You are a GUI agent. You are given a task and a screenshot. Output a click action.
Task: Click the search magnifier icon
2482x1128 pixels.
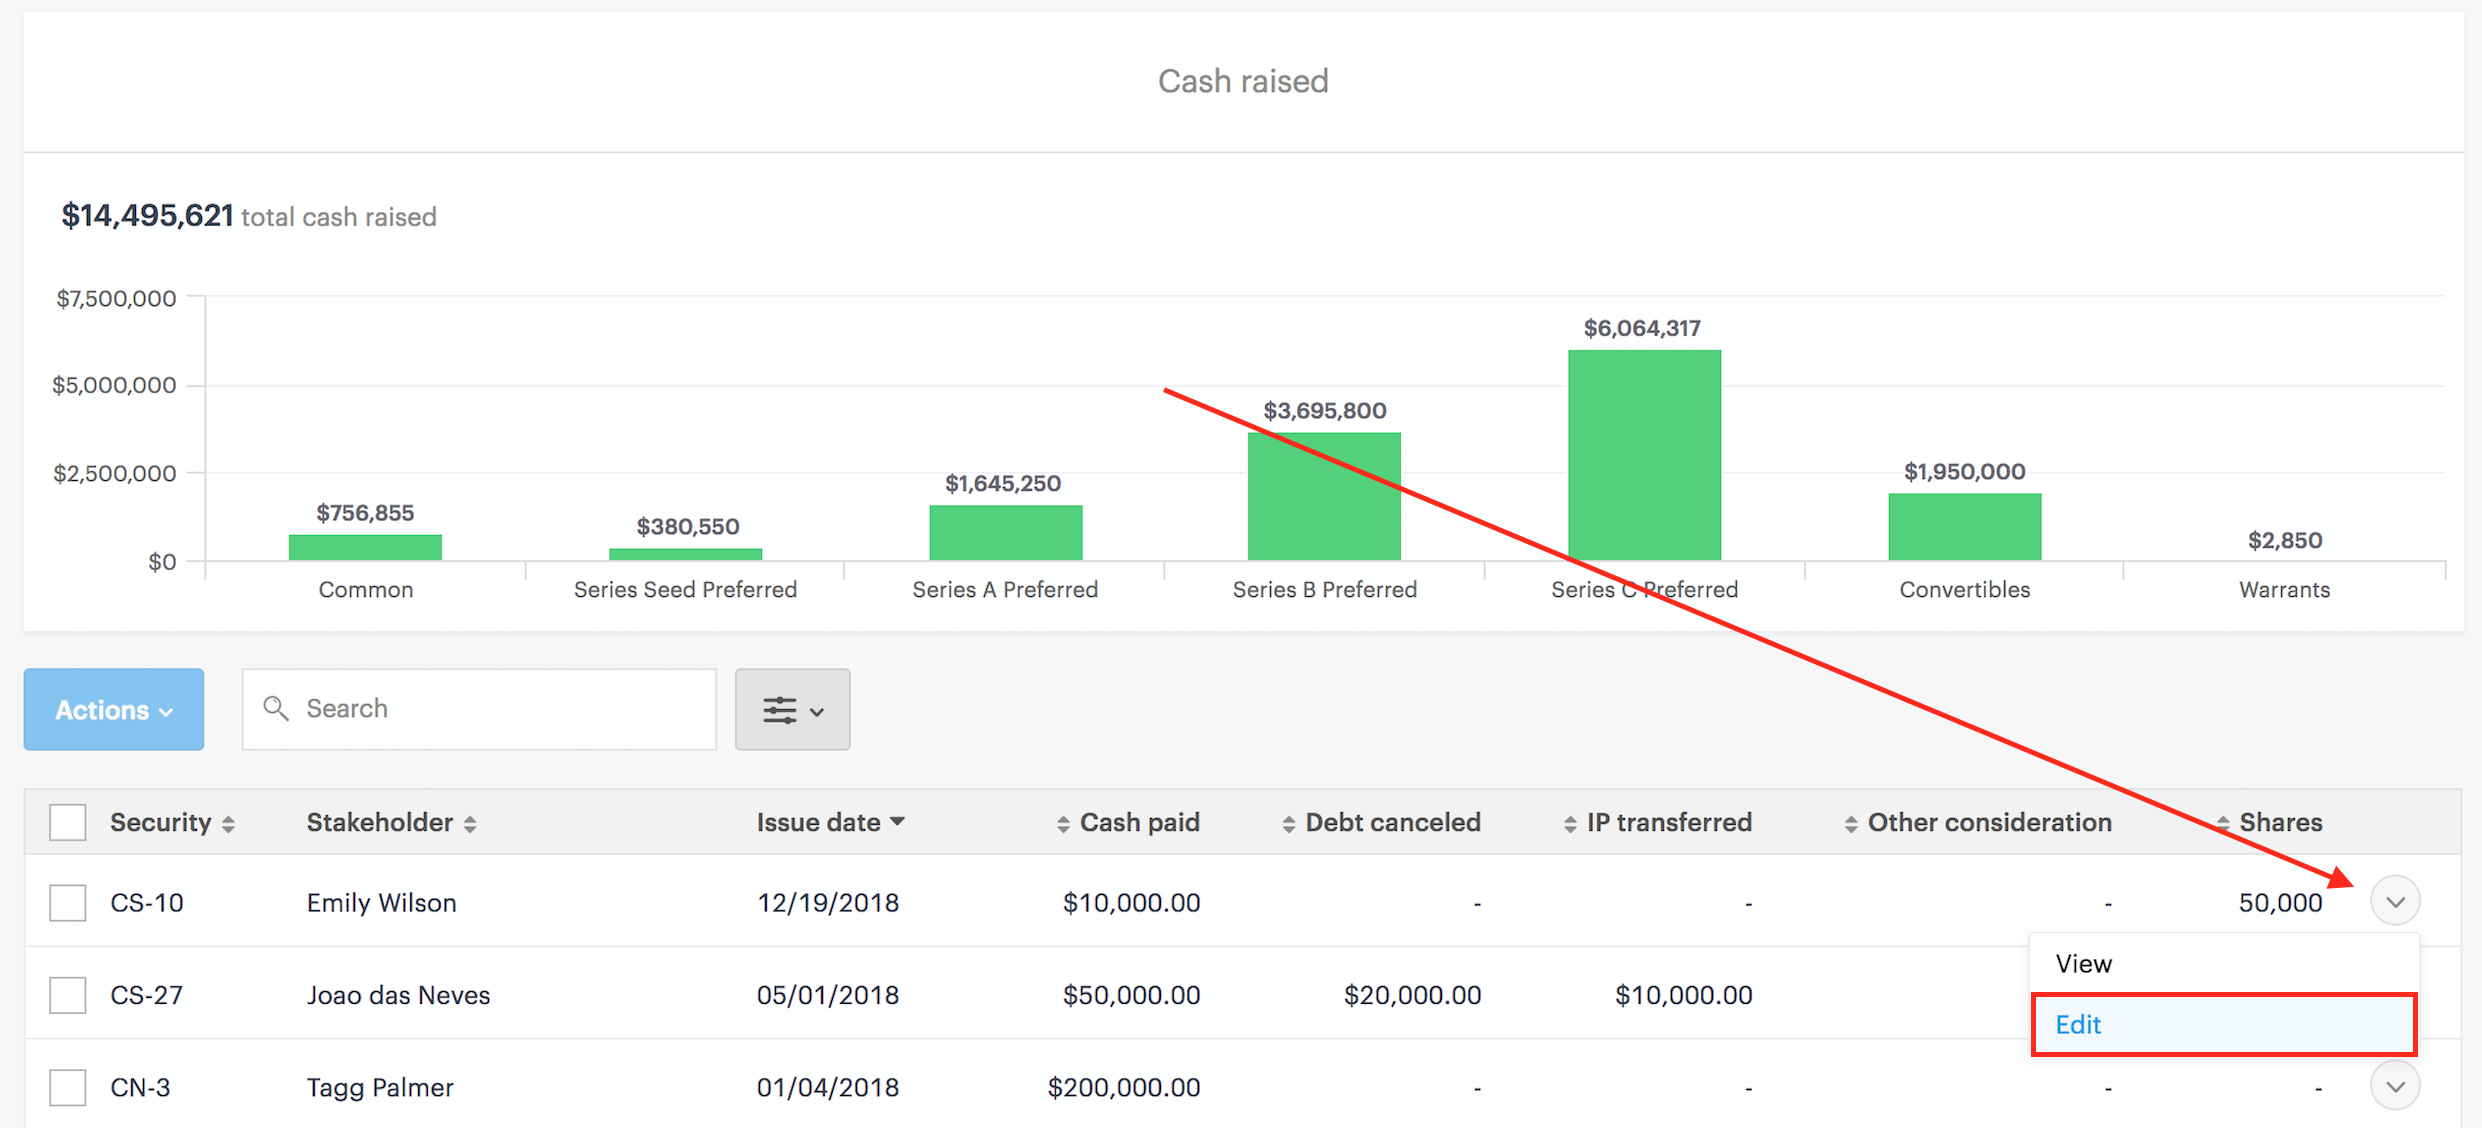point(275,709)
